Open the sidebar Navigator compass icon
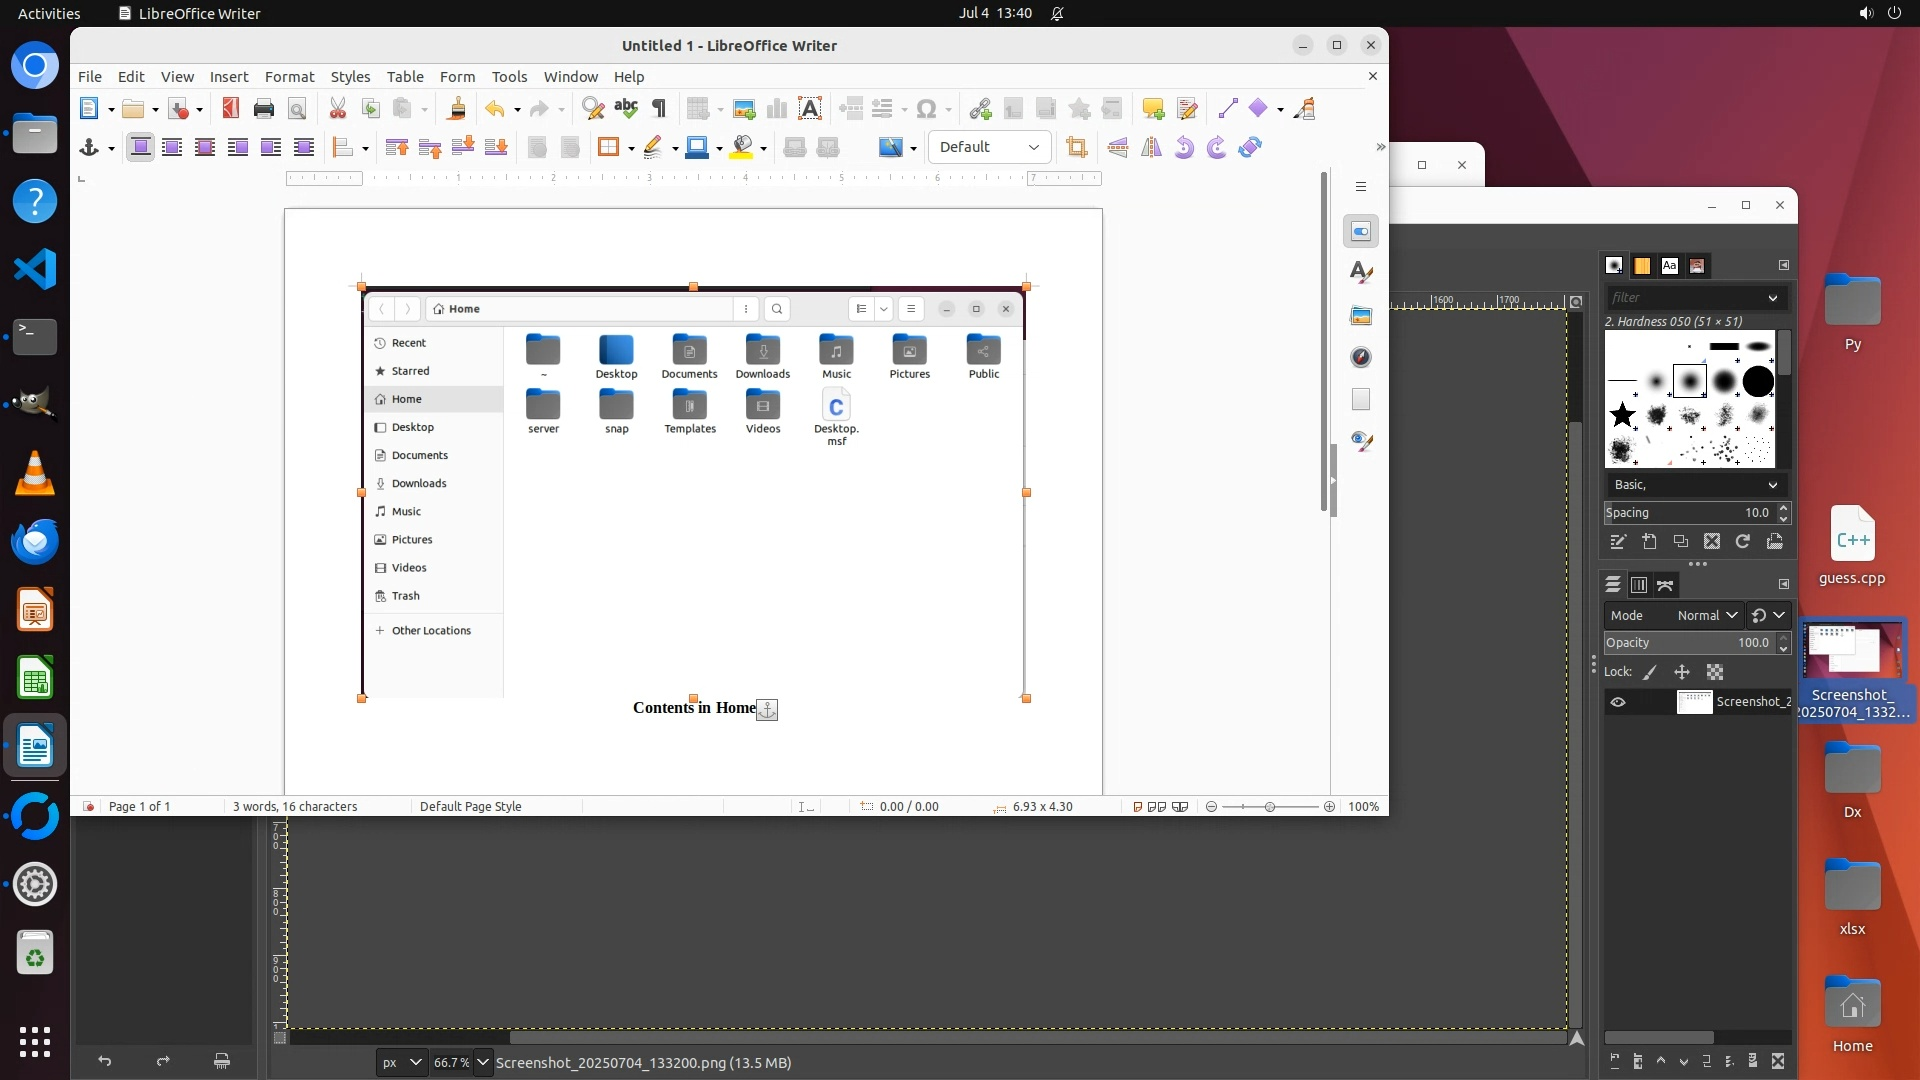 click(1361, 357)
